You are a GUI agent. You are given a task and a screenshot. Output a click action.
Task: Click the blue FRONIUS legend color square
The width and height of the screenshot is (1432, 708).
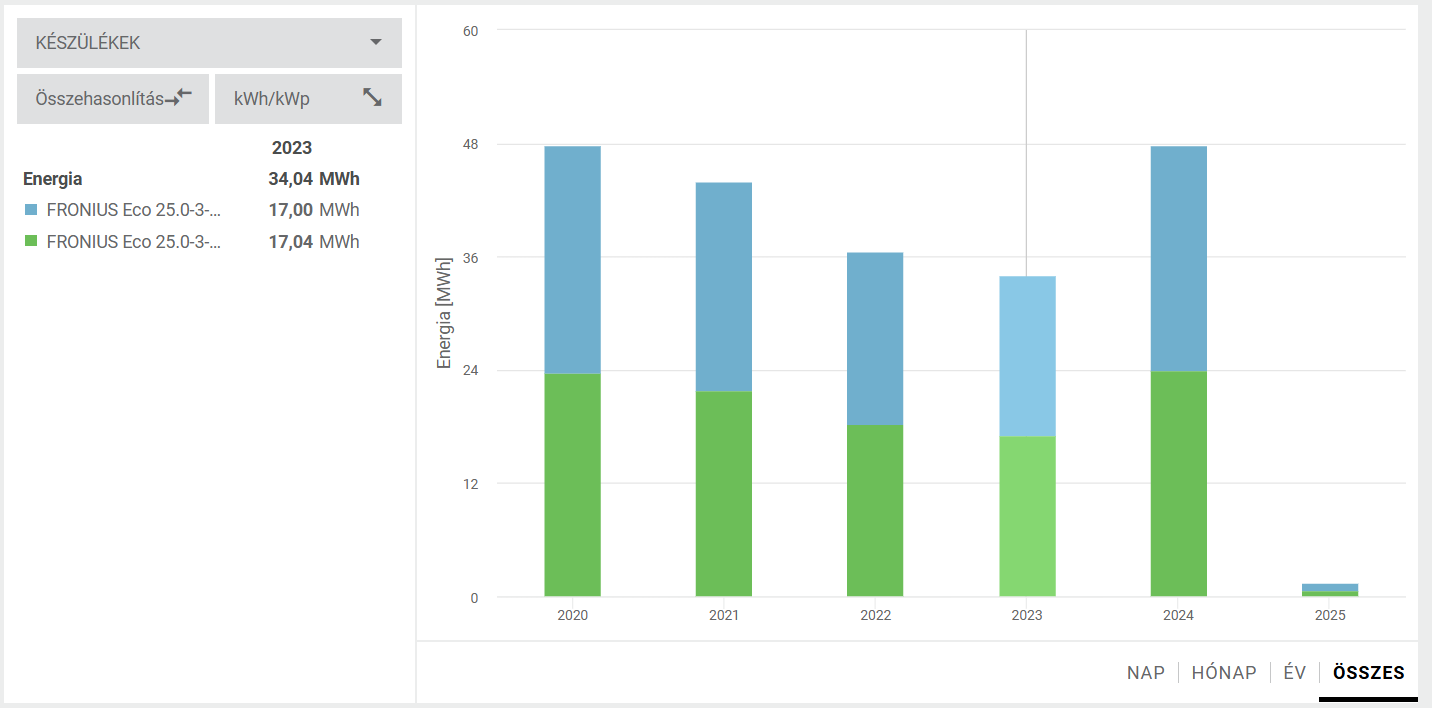pos(31,210)
